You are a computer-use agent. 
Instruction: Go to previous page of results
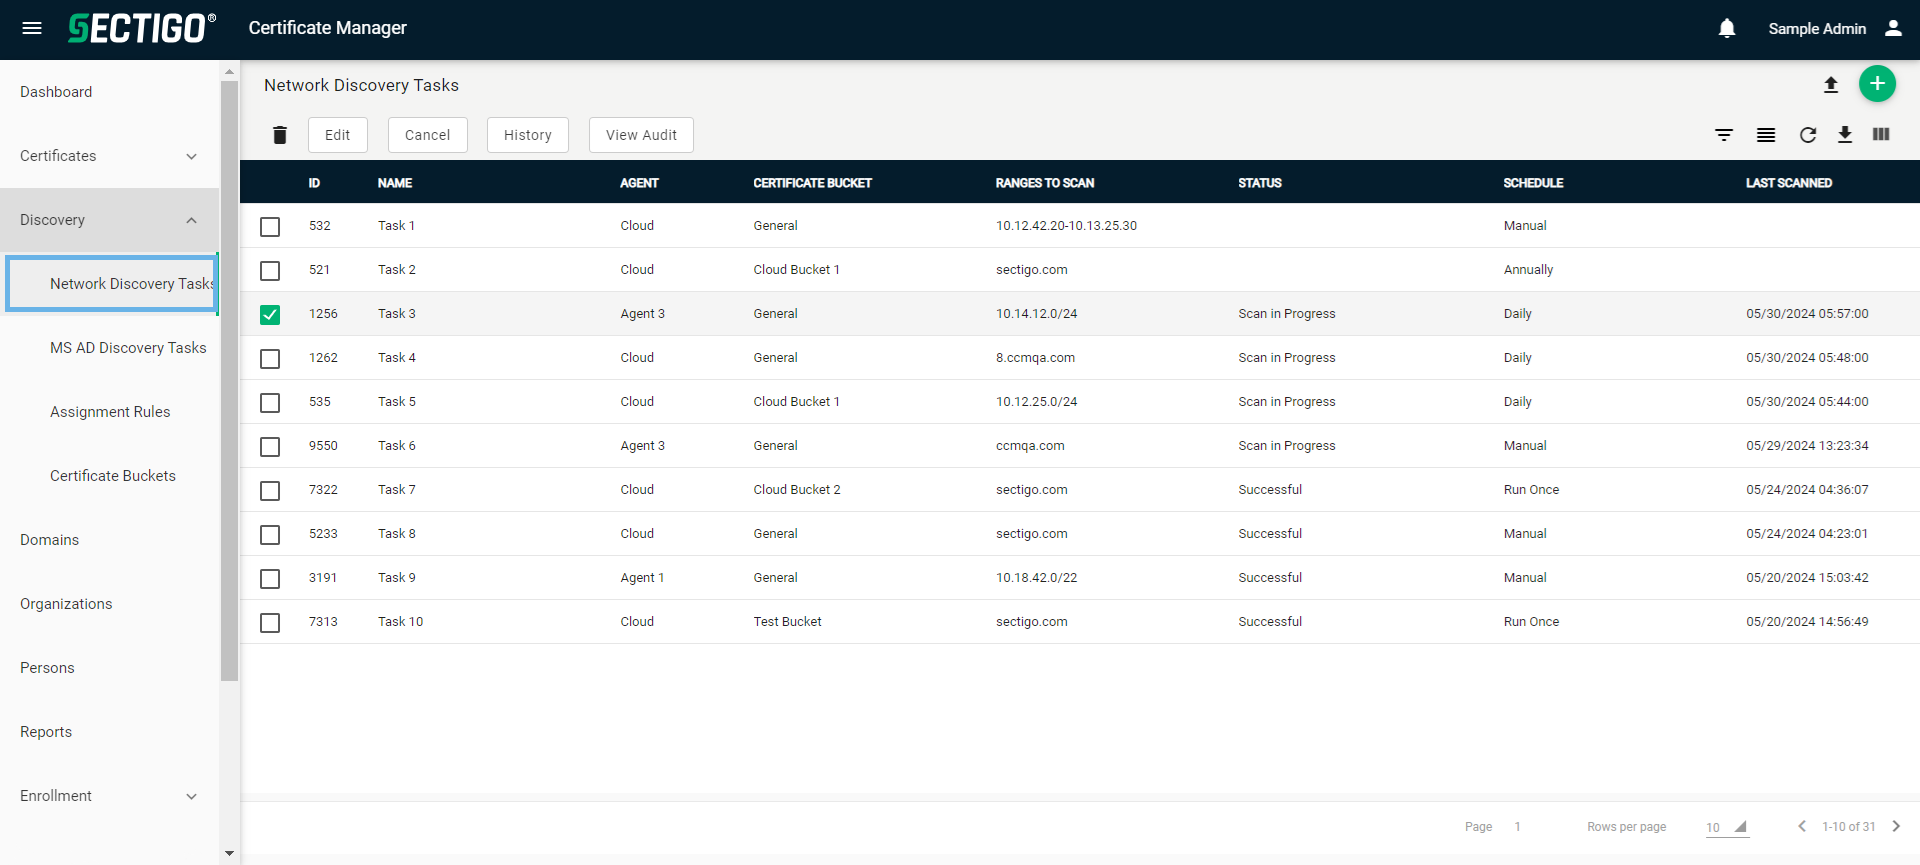pyautogui.click(x=1802, y=826)
